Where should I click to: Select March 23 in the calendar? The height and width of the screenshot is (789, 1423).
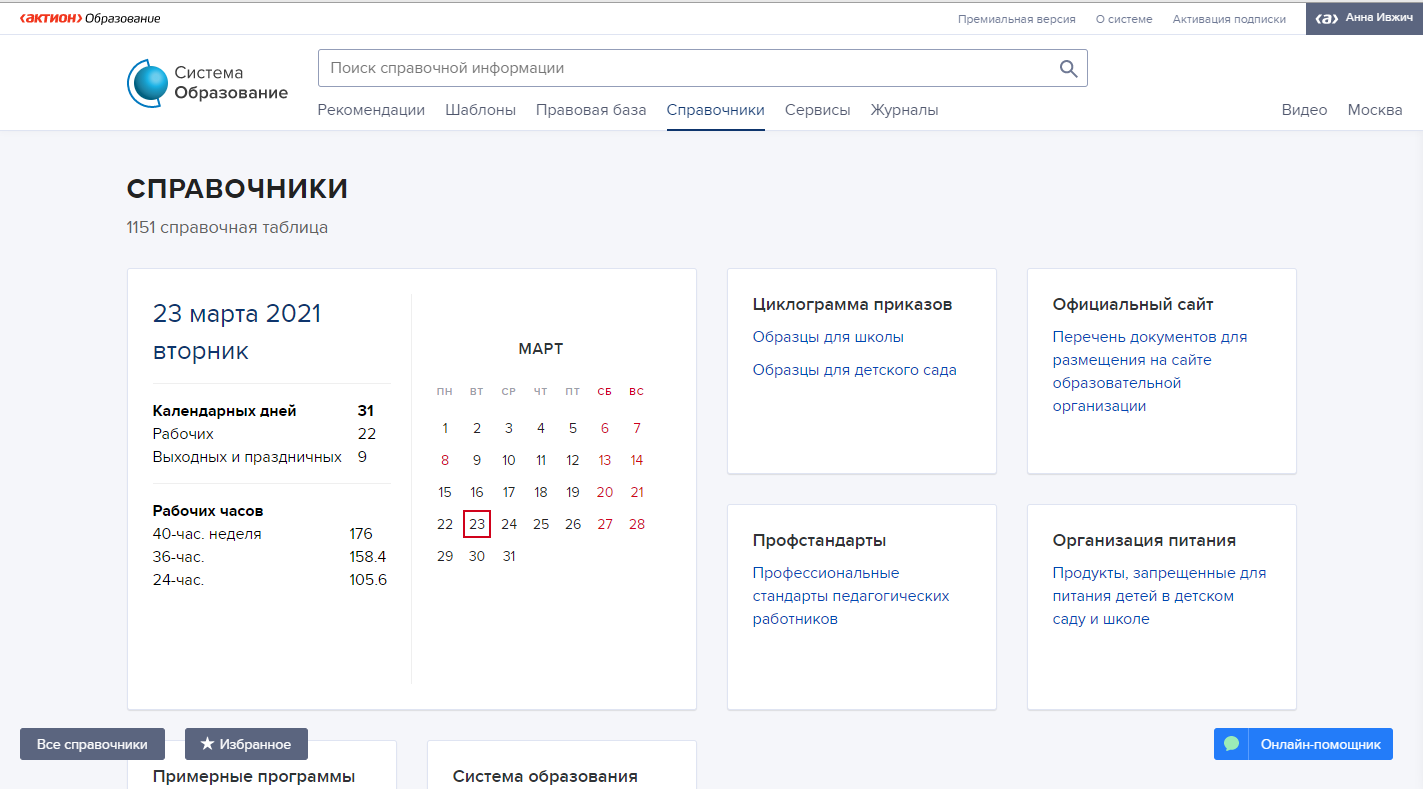tap(477, 524)
